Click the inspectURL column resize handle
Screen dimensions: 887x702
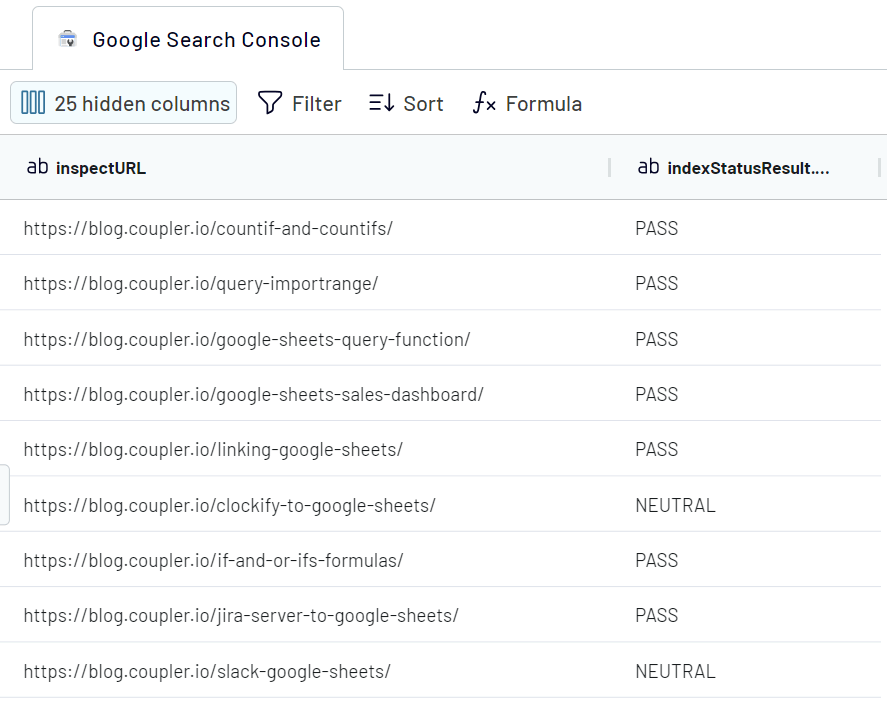click(x=609, y=167)
